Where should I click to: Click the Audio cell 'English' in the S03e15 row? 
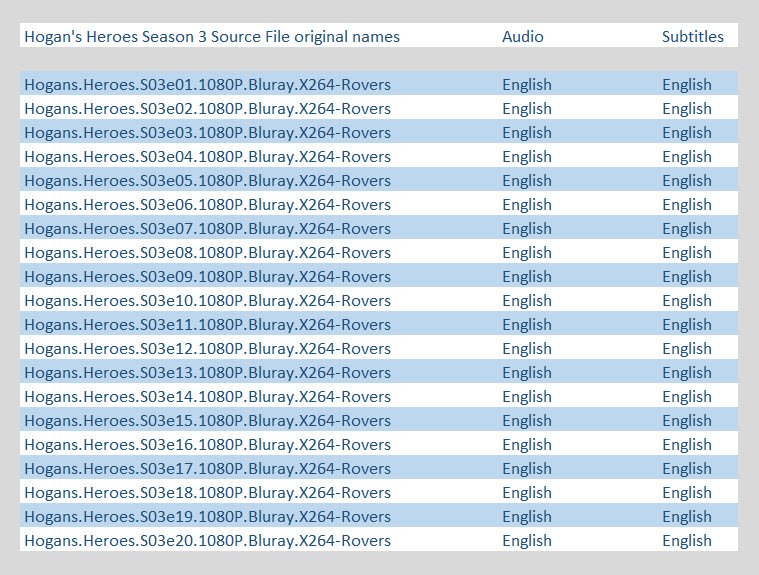[x=527, y=421]
